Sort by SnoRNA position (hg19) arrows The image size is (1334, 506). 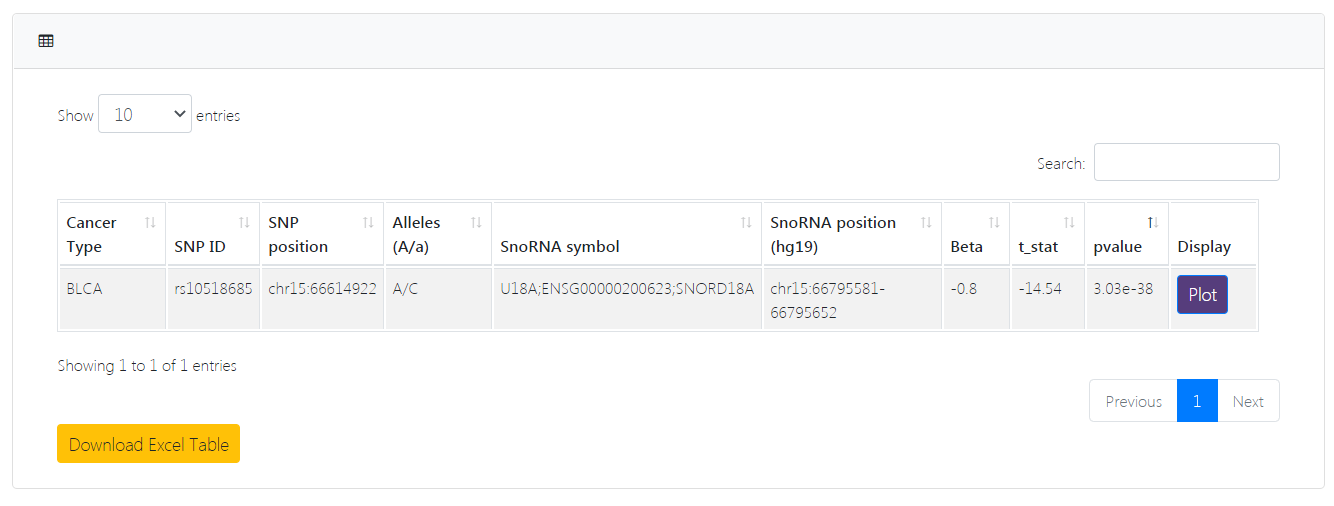click(x=926, y=222)
